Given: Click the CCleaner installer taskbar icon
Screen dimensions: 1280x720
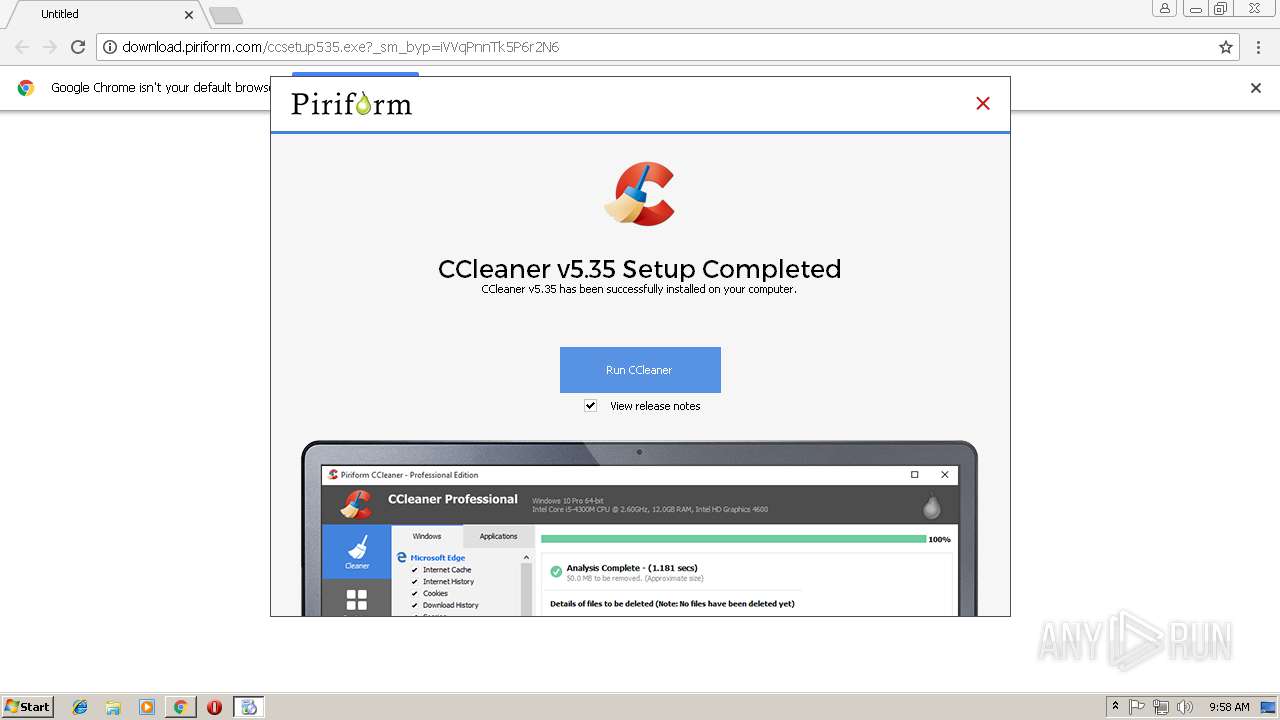Looking at the screenshot, I should click(249, 707).
